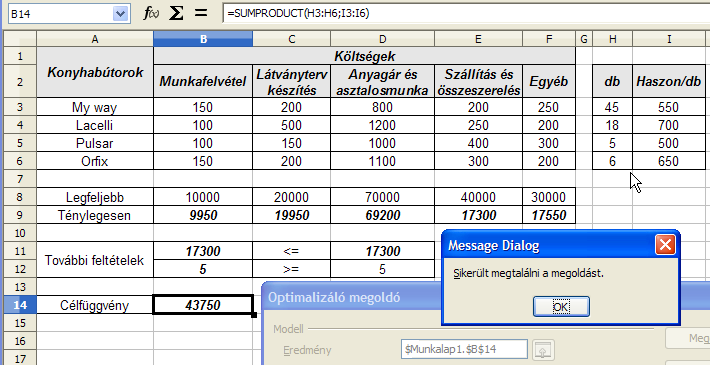Screen dimensions: 710x365
Task: Click the cell with 17550
Action: 549,215
